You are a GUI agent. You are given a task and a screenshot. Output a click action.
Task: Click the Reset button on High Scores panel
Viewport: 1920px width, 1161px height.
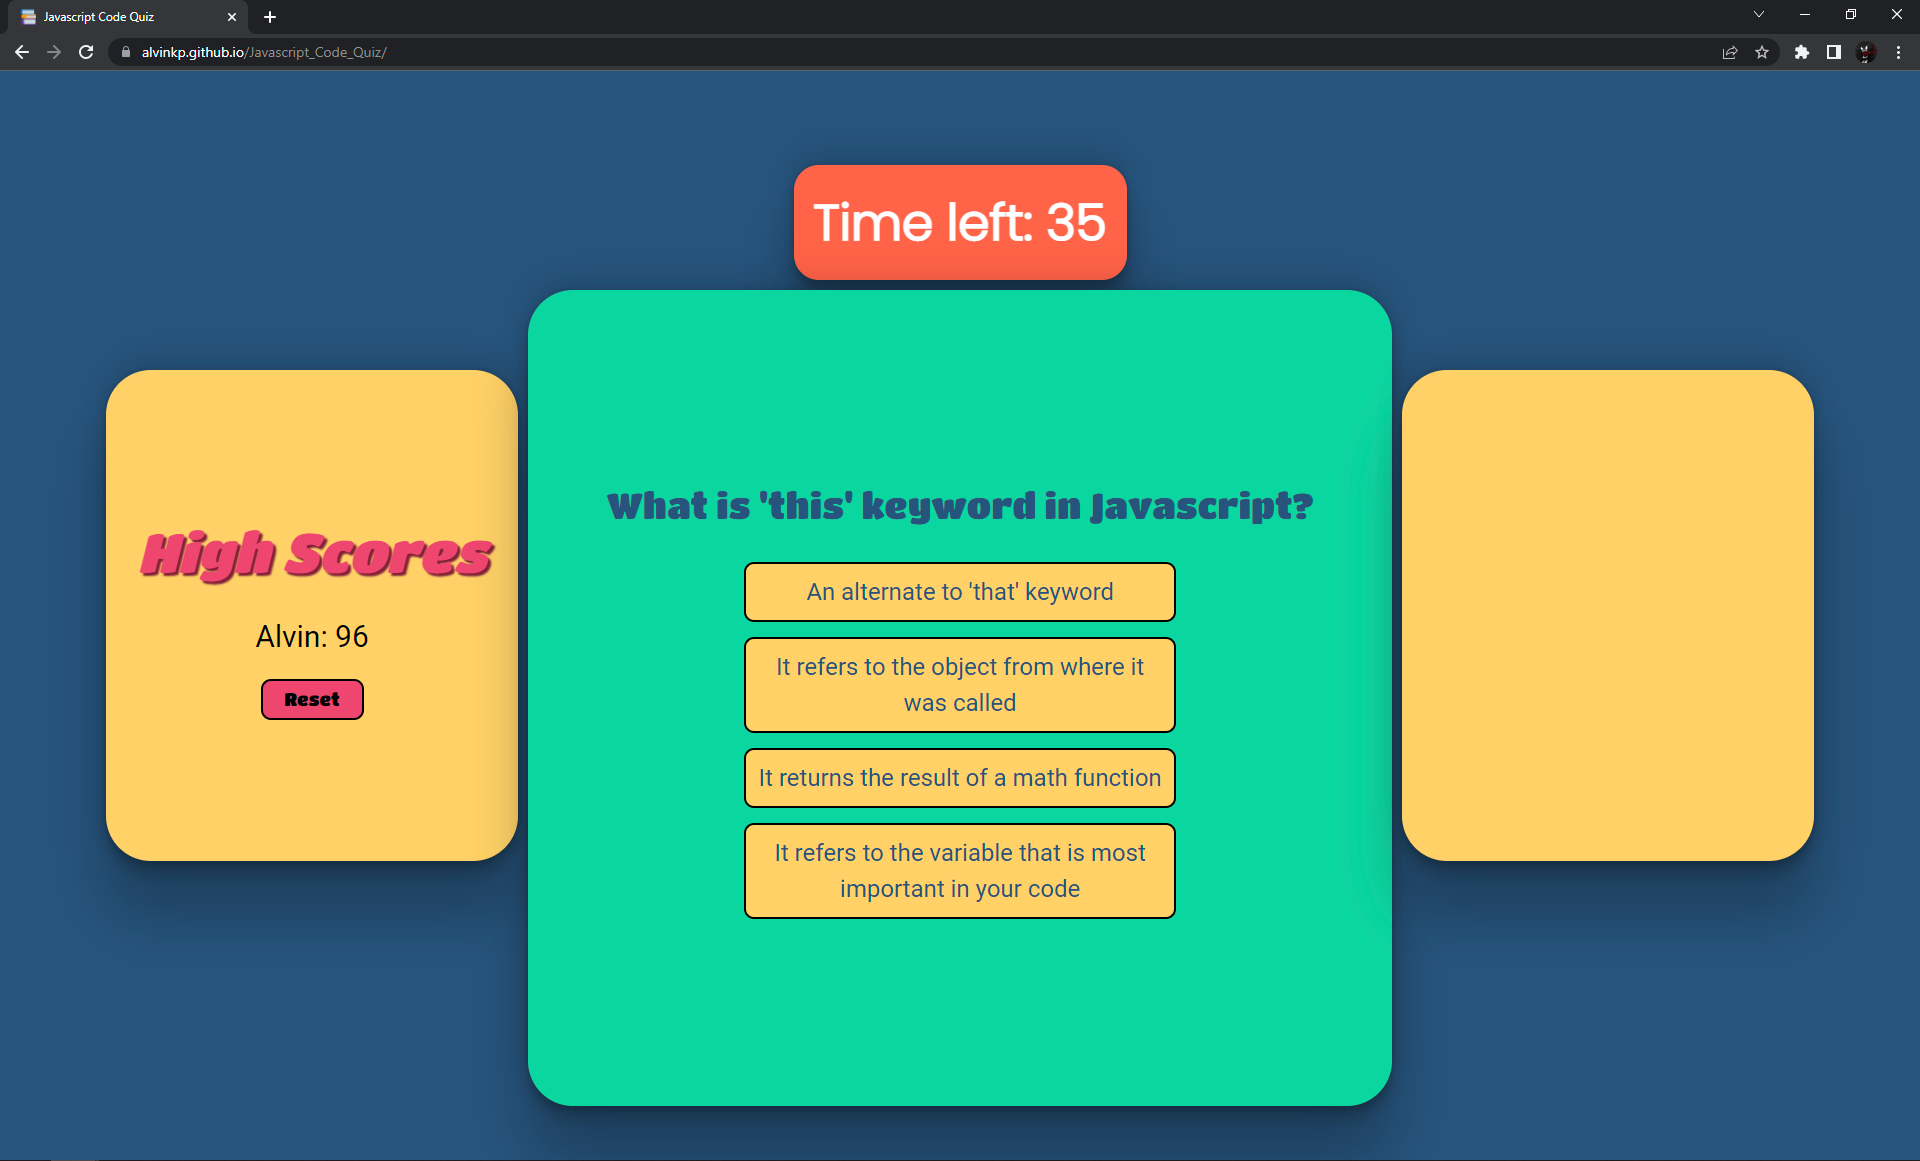pyautogui.click(x=313, y=699)
